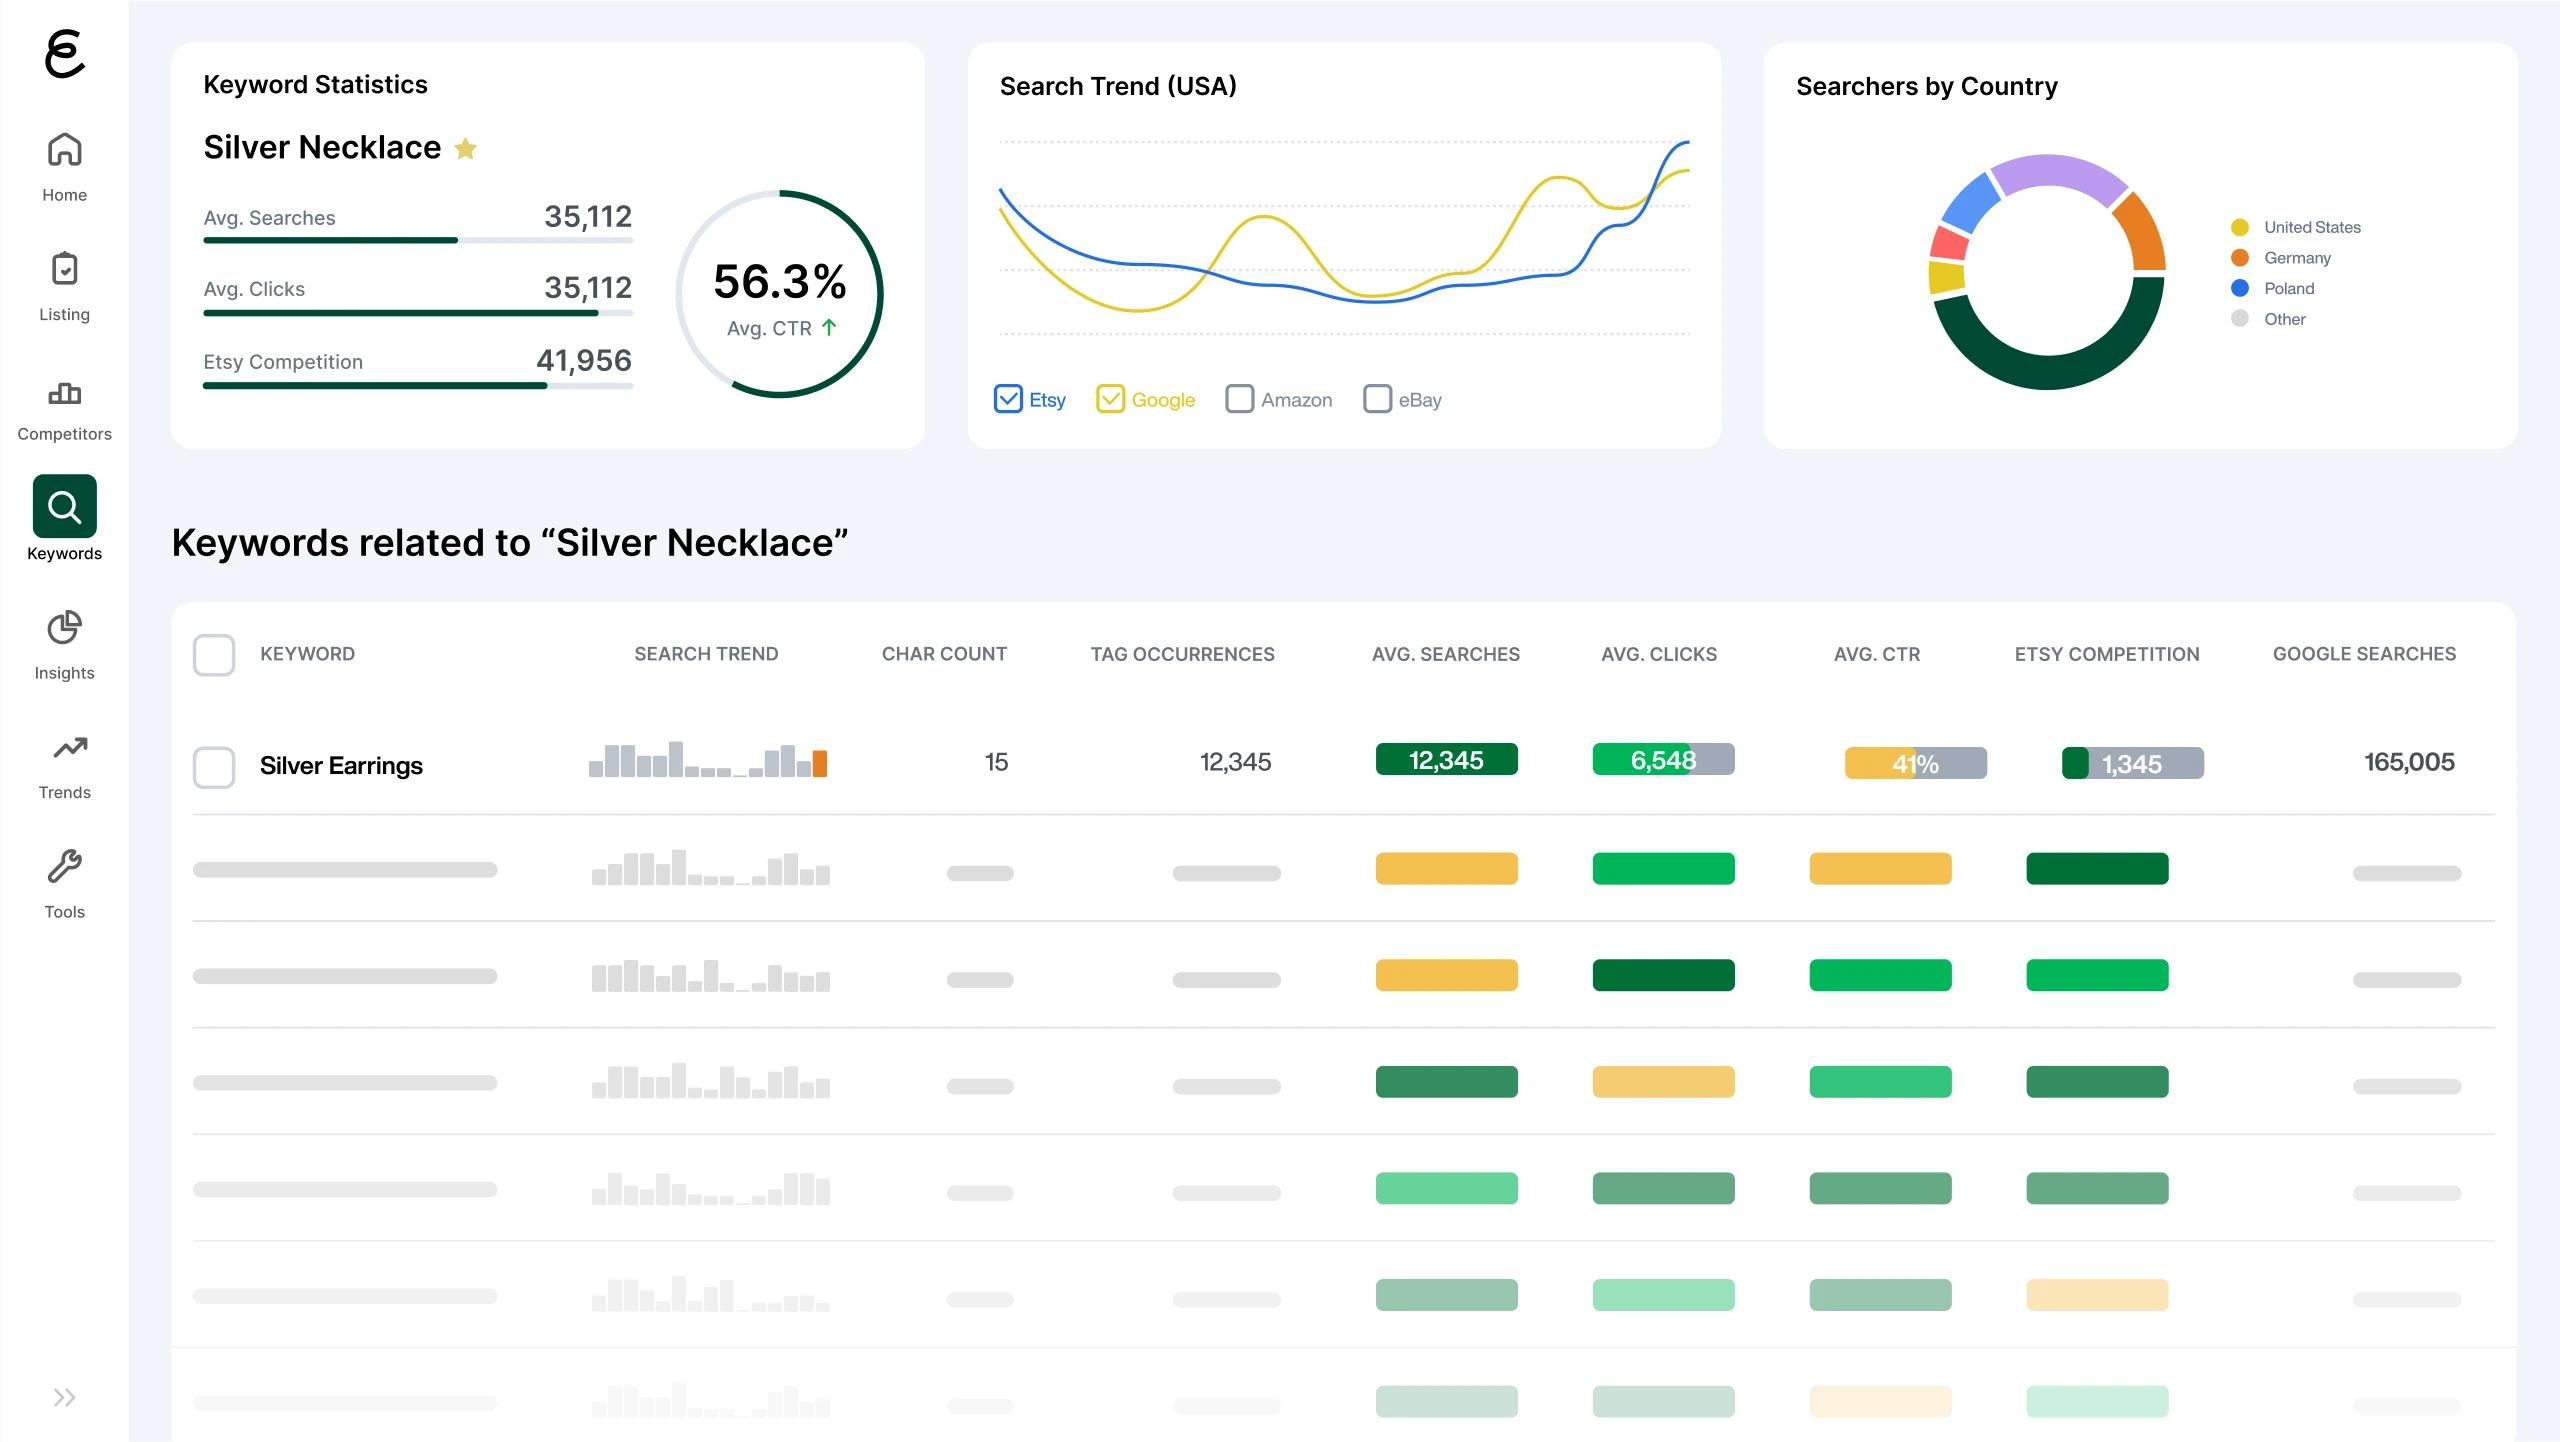Viewport: 2560px width, 1442px height.
Task: Check the select-all checkbox in table header
Action: [214, 655]
